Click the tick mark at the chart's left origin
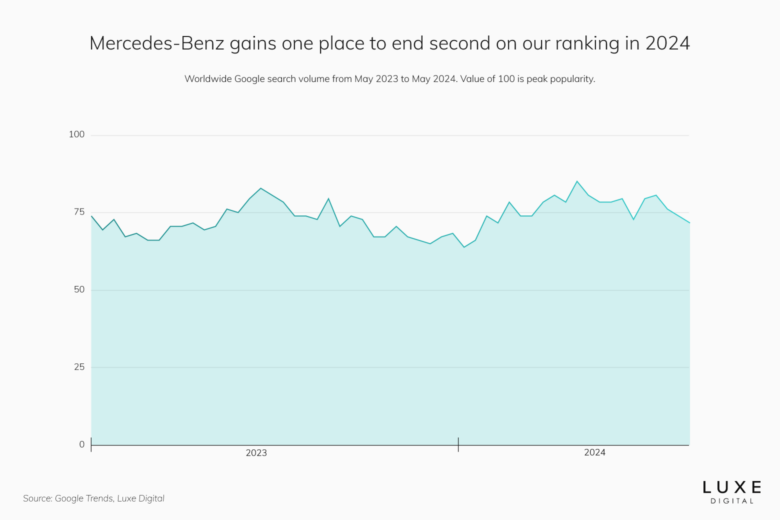The image size is (780, 520). point(91,443)
